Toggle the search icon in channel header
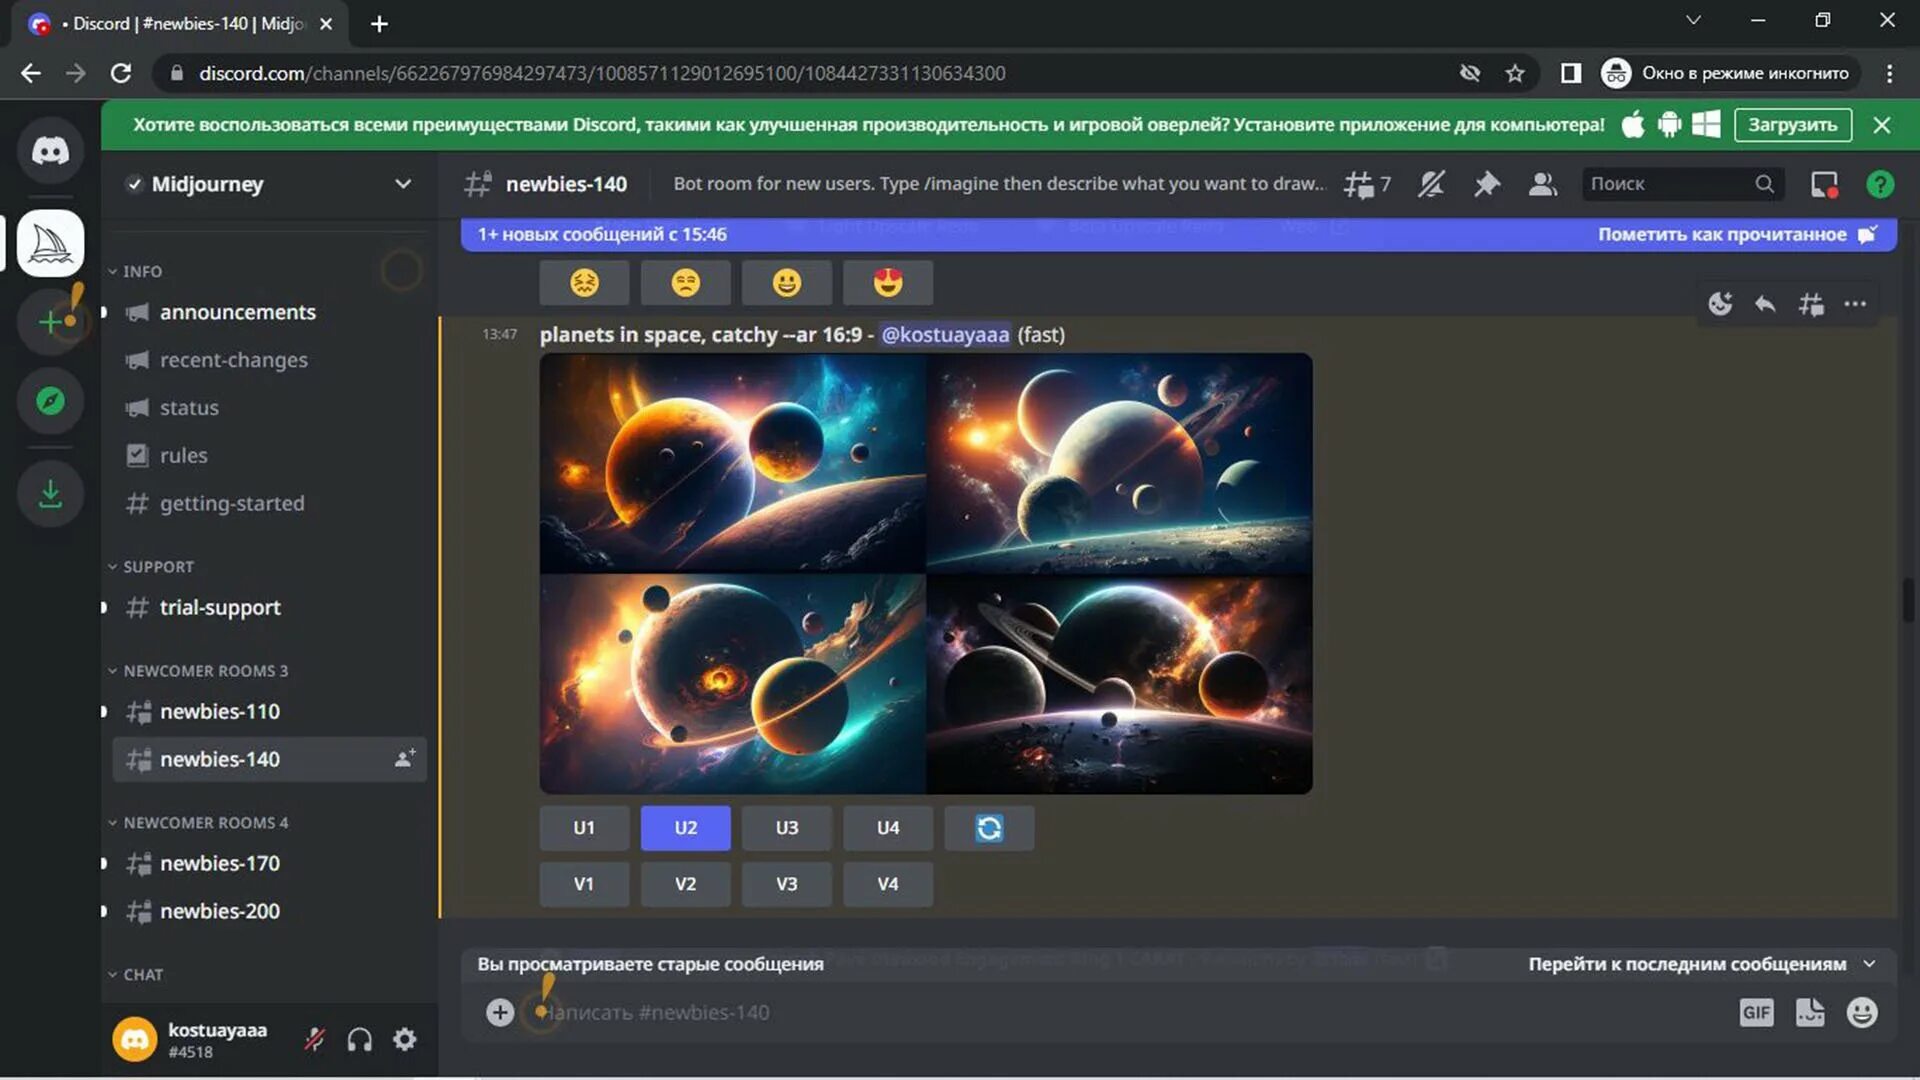This screenshot has height=1080, width=1920. click(1764, 183)
